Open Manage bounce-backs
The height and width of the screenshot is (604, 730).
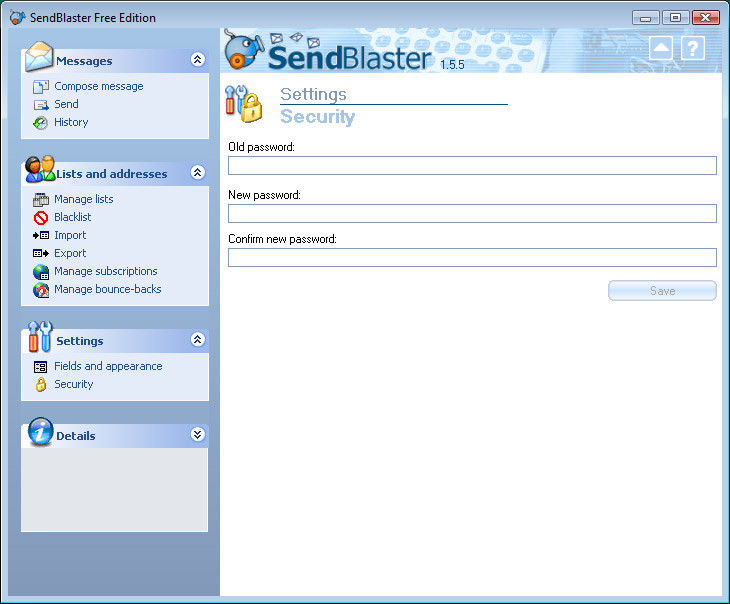point(108,289)
